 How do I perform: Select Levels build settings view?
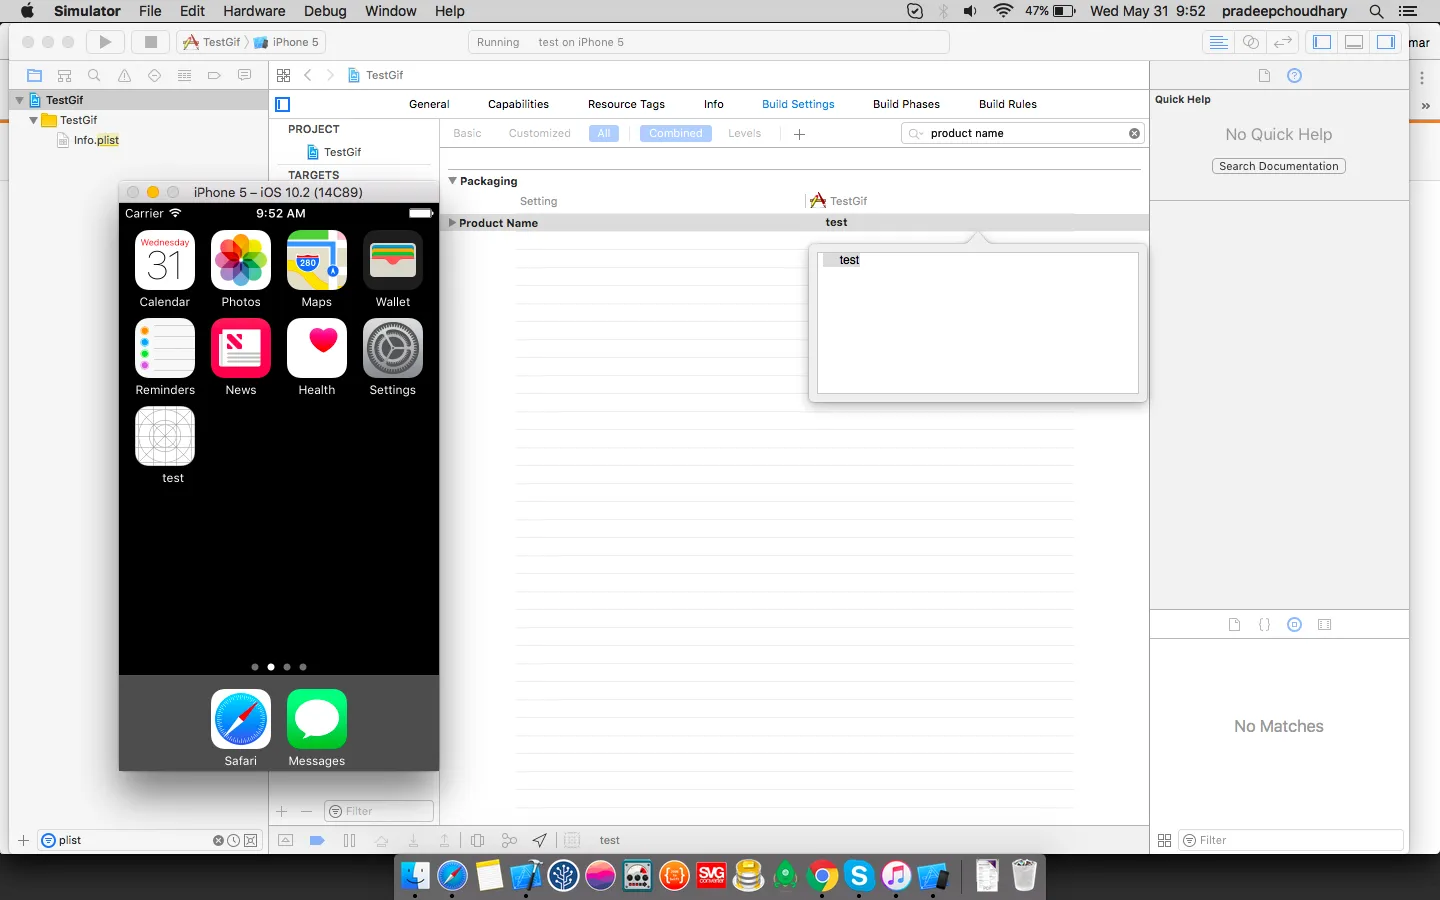click(x=744, y=133)
